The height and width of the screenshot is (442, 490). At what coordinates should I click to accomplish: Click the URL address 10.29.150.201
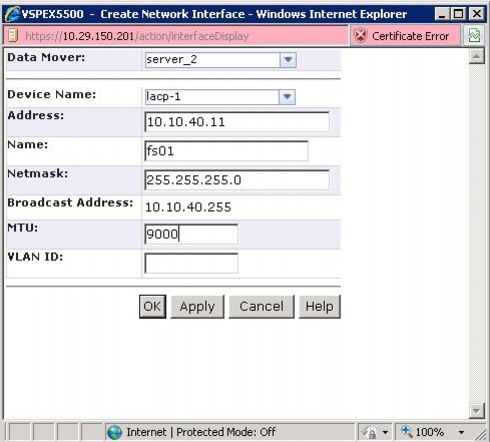coord(98,36)
